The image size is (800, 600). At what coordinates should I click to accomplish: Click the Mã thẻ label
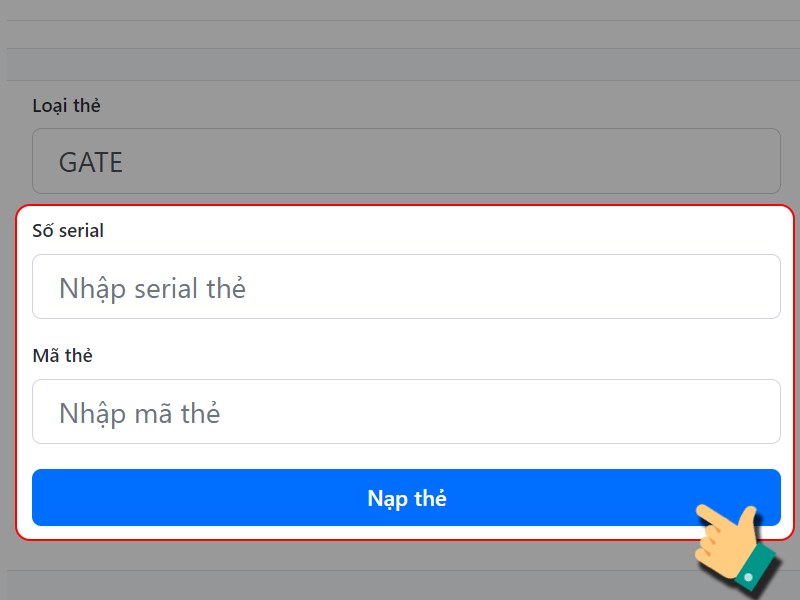click(62, 356)
